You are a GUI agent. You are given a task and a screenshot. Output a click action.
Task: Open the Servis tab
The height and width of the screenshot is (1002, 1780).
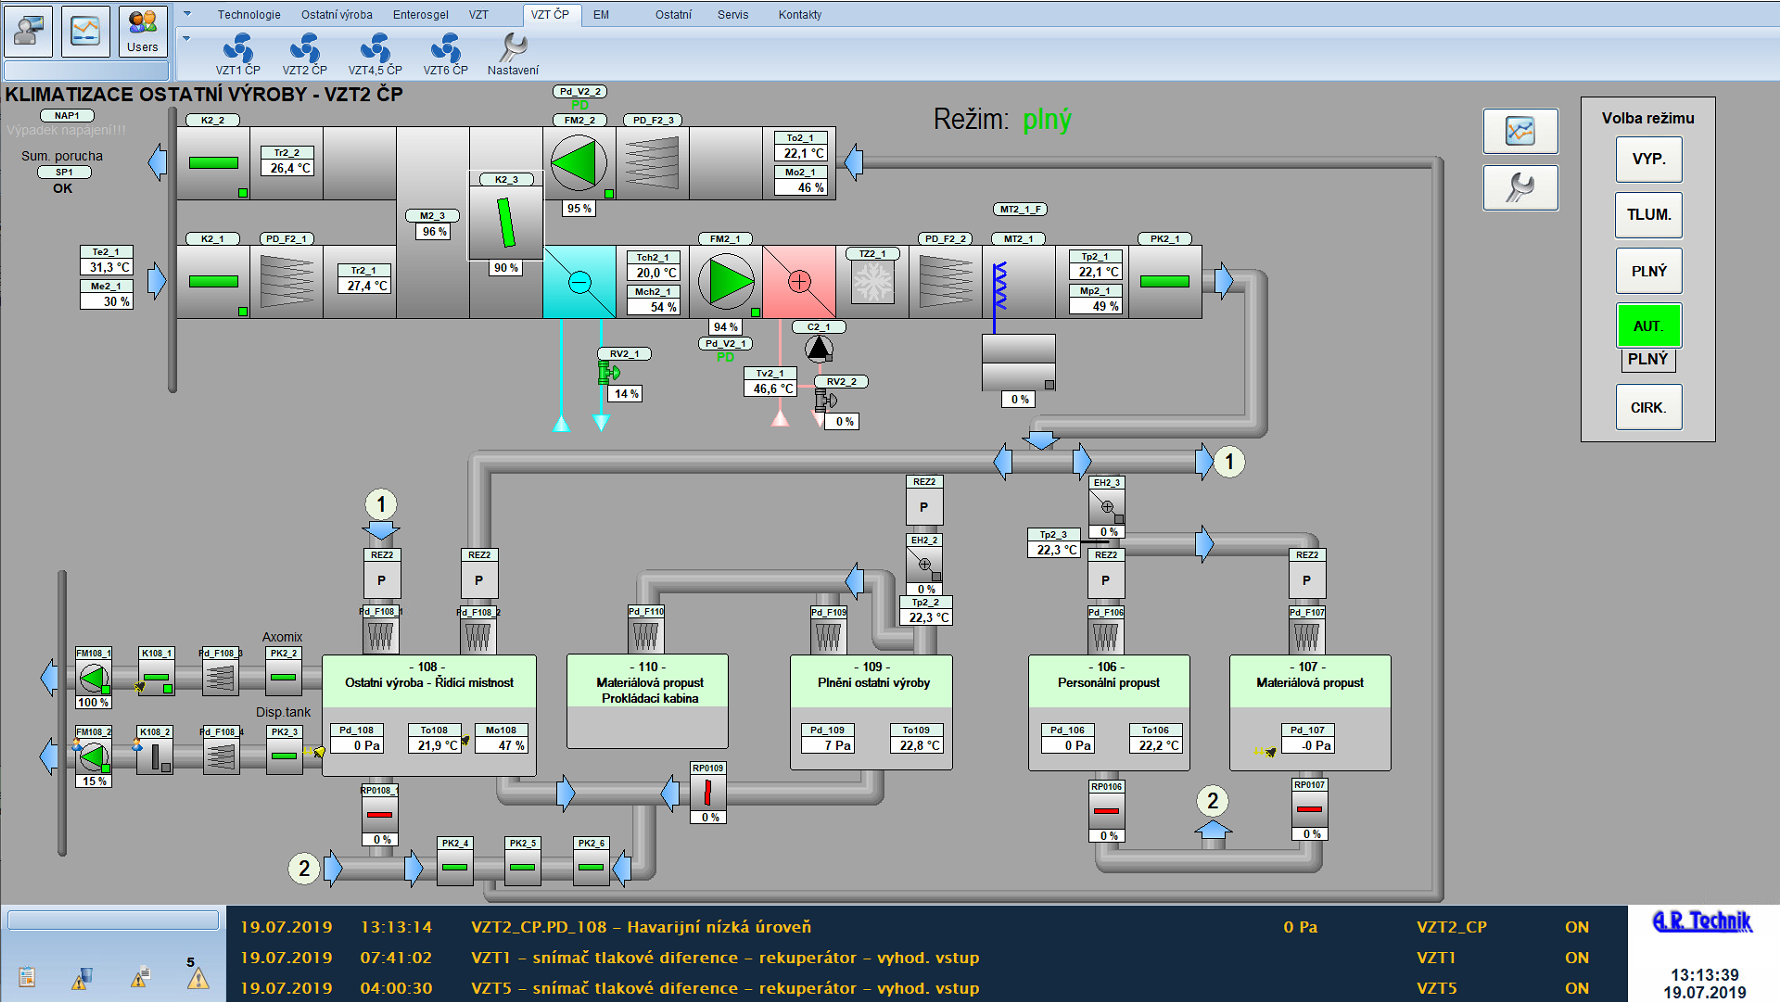[x=732, y=15]
